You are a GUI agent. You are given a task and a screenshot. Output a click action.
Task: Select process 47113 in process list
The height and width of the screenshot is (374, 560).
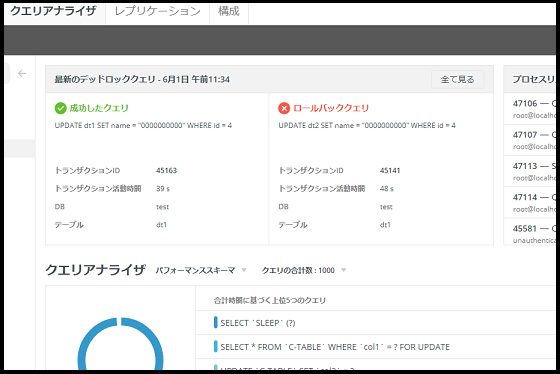coord(530,171)
